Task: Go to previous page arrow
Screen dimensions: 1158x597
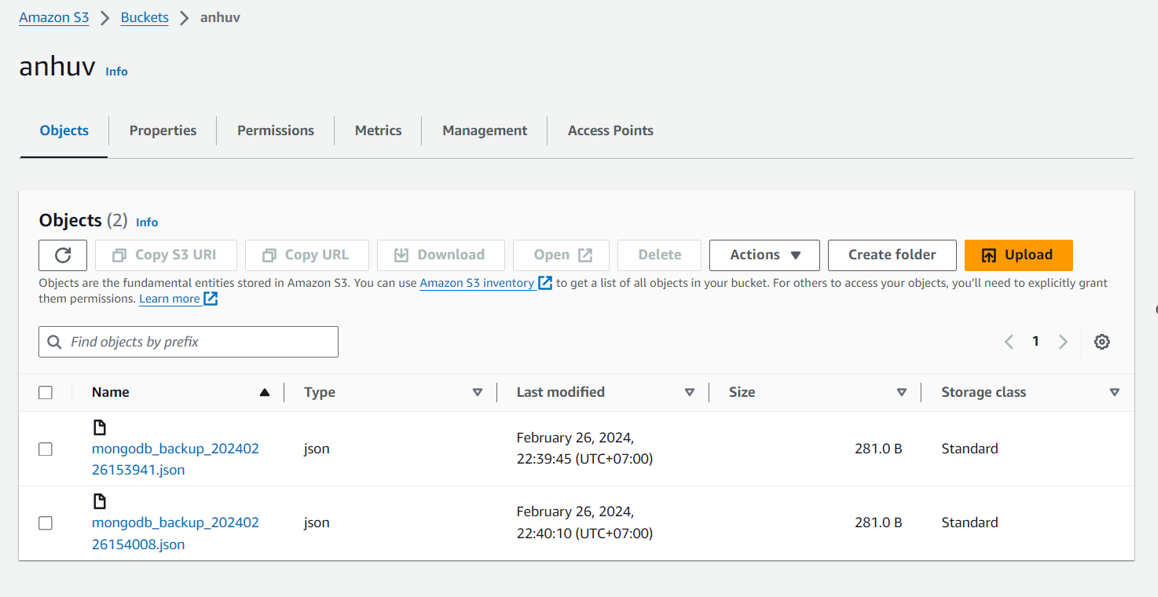Action: point(1009,342)
